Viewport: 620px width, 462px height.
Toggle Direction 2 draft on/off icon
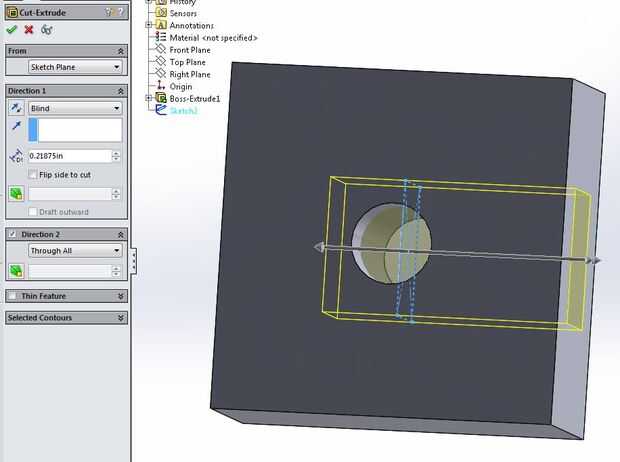[16, 271]
